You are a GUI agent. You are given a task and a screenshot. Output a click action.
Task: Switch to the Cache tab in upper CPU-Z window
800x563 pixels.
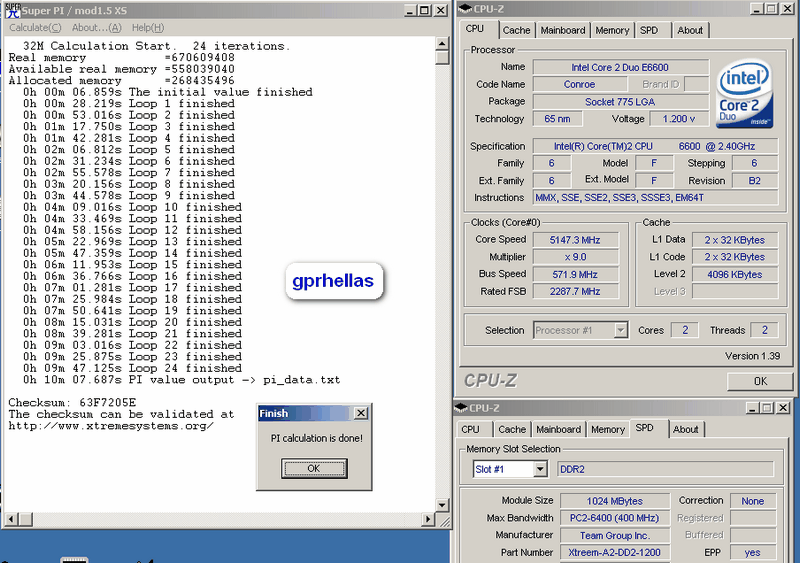(x=516, y=30)
